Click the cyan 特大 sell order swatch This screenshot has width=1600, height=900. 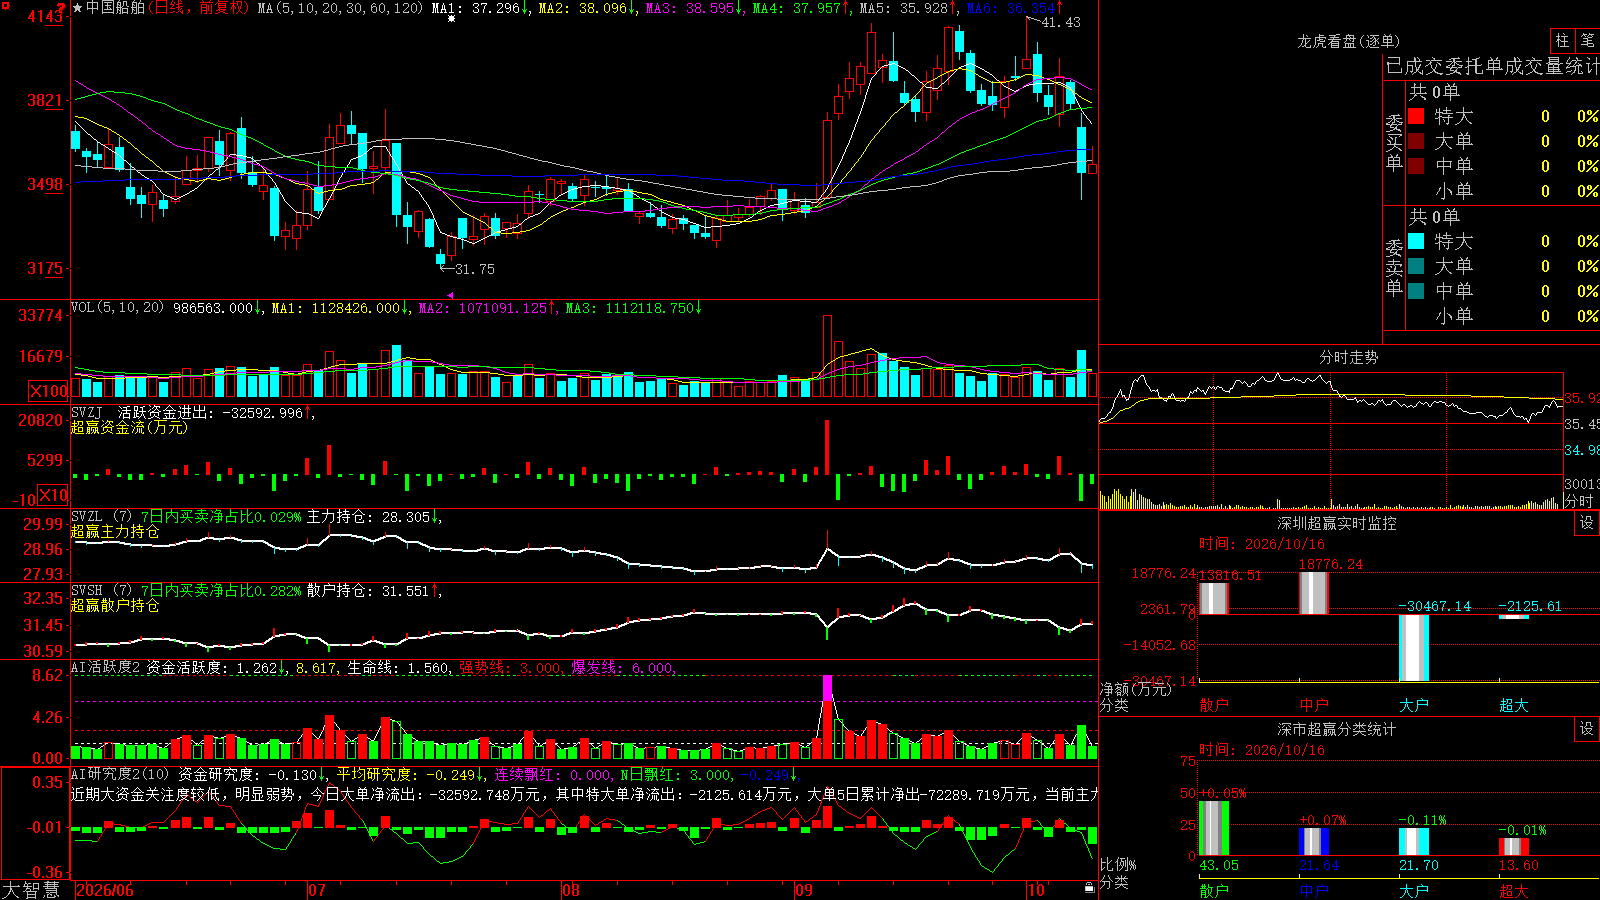pos(1416,241)
